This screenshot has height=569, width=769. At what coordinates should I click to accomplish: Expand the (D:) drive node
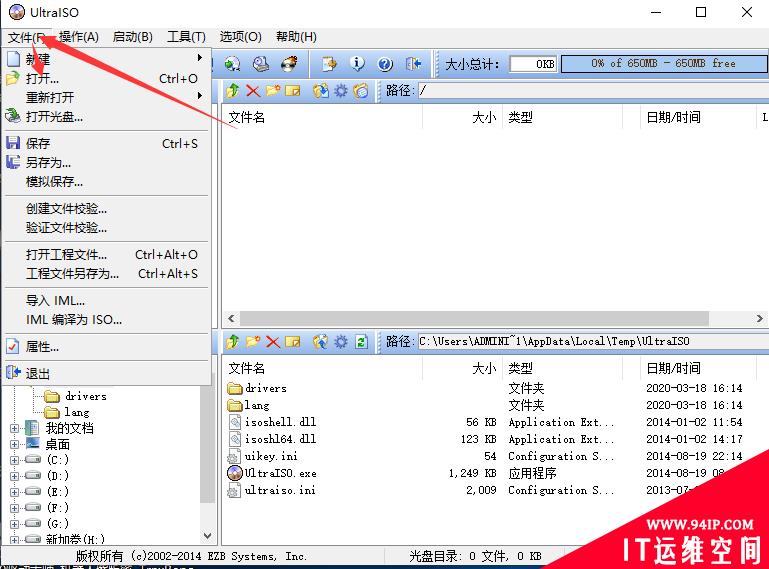[14, 476]
